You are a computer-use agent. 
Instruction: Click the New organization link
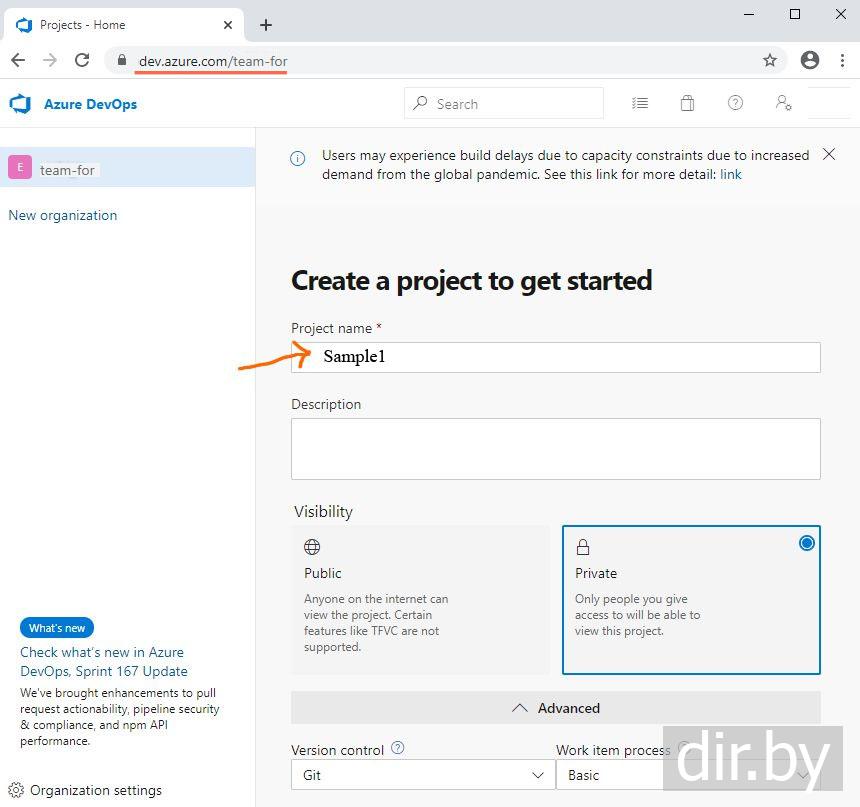[x=63, y=215]
